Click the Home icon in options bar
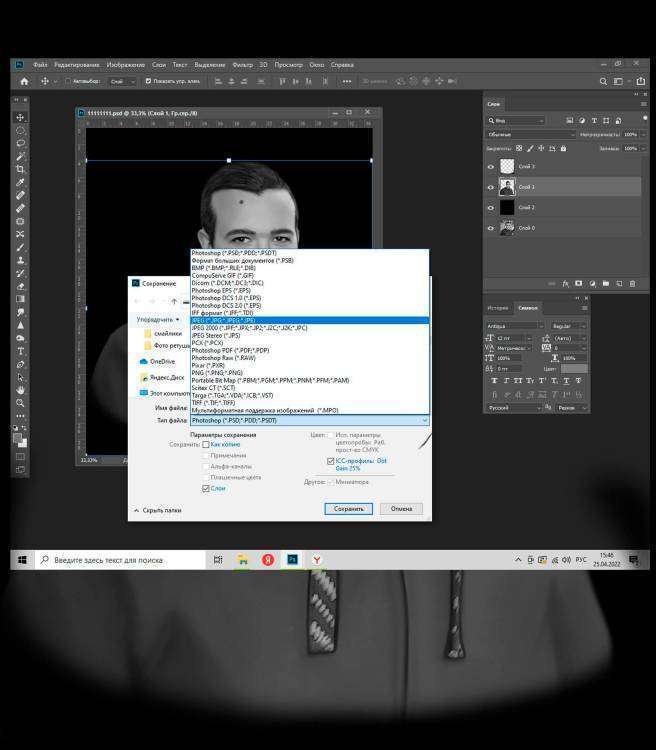This screenshot has width=656, height=750. click(24, 81)
